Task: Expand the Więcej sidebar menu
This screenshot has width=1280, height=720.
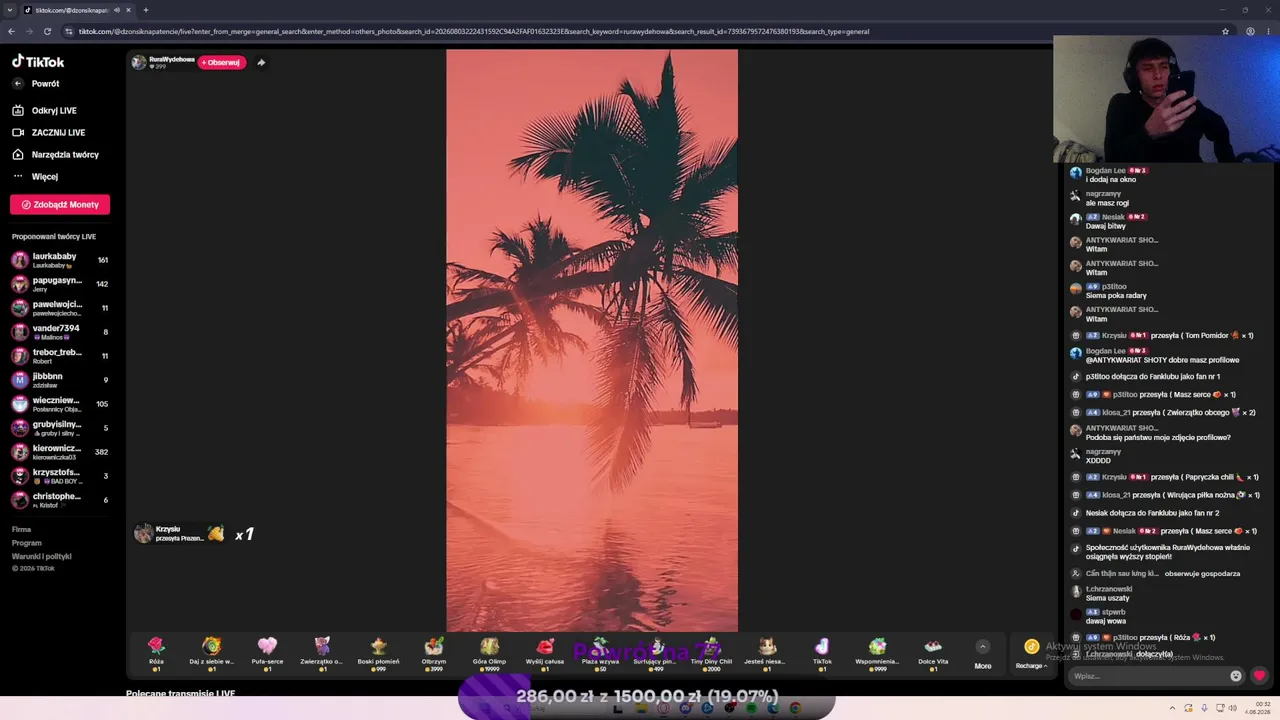Action: pyautogui.click(x=36, y=177)
